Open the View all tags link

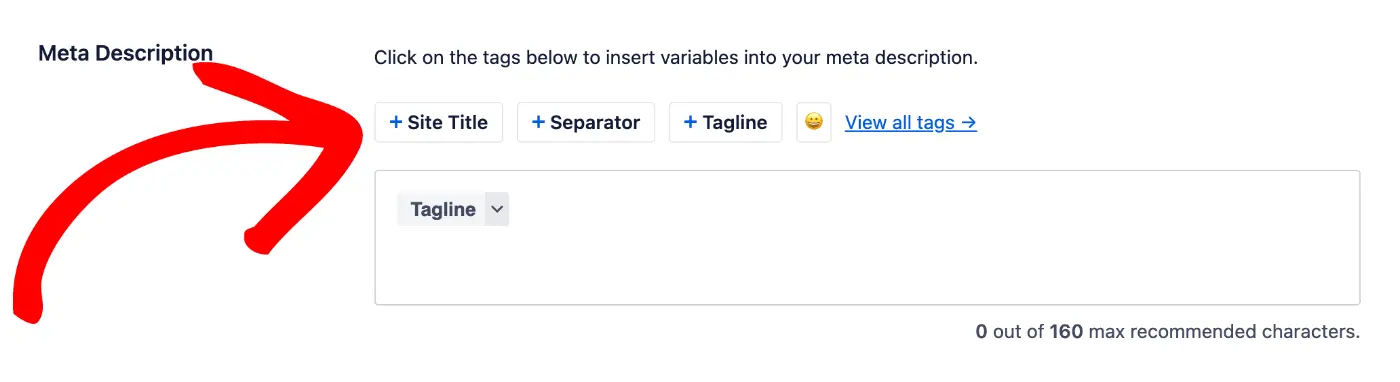click(911, 122)
